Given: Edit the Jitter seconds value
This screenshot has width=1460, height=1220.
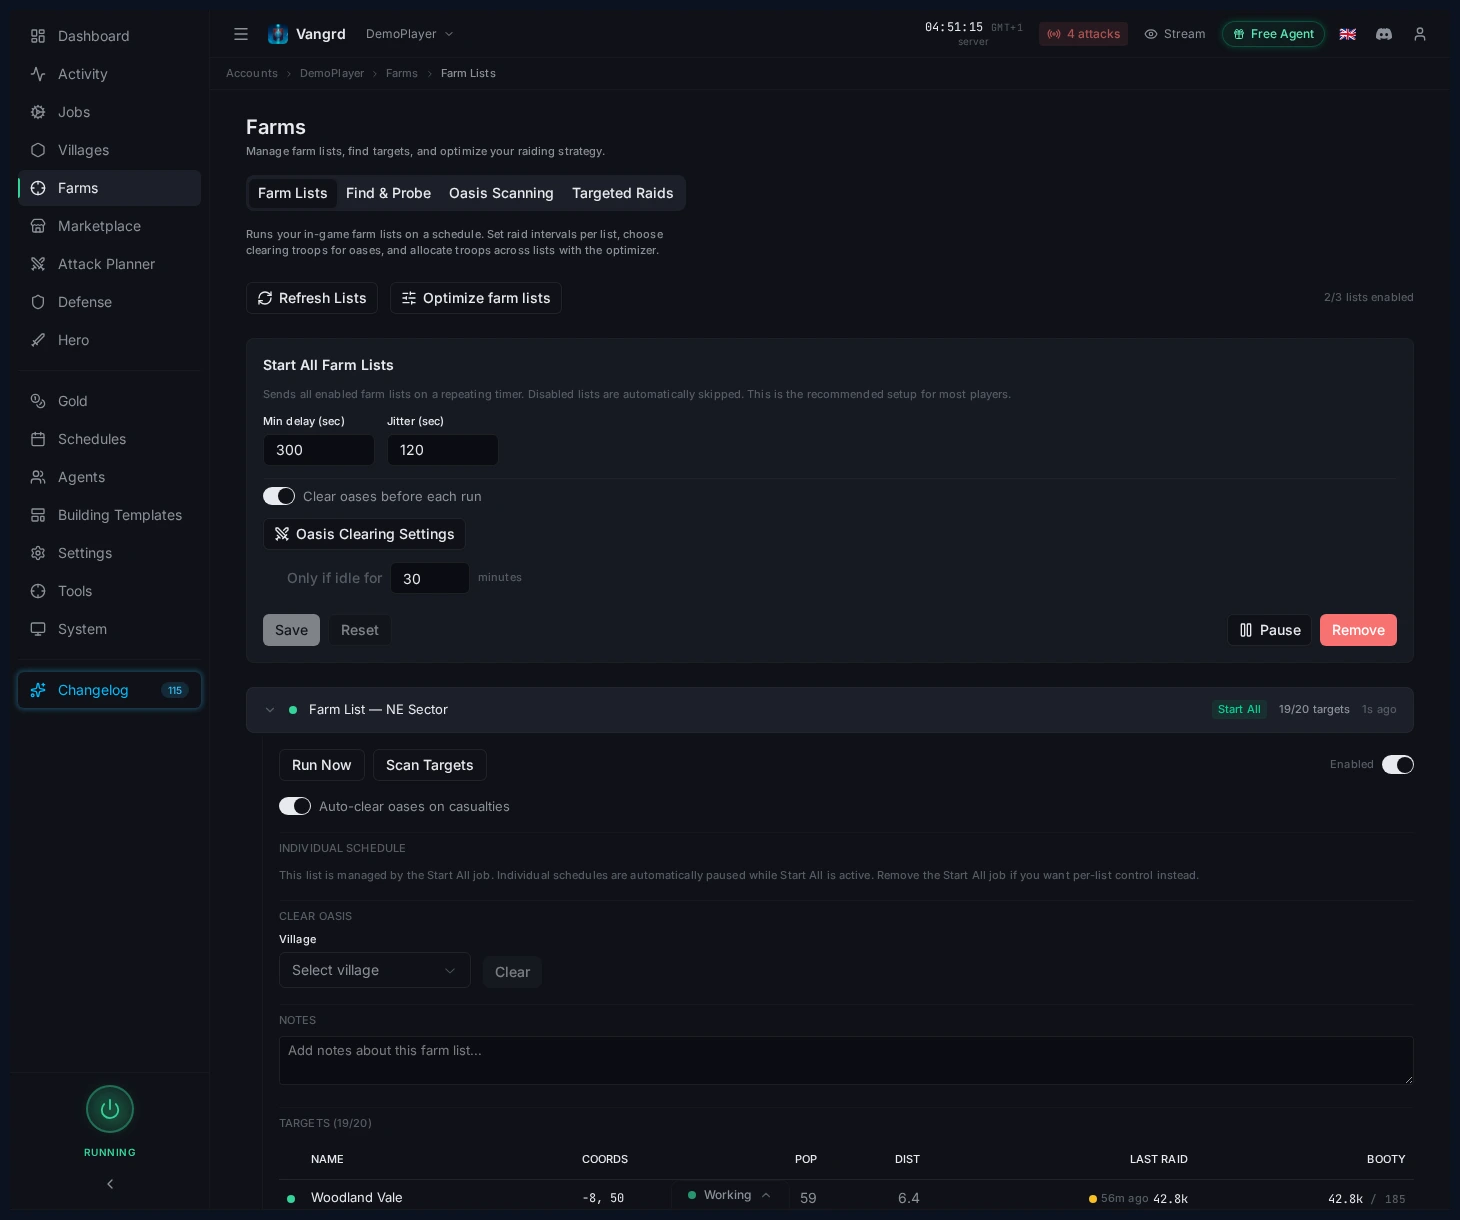Looking at the screenshot, I should click(443, 450).
